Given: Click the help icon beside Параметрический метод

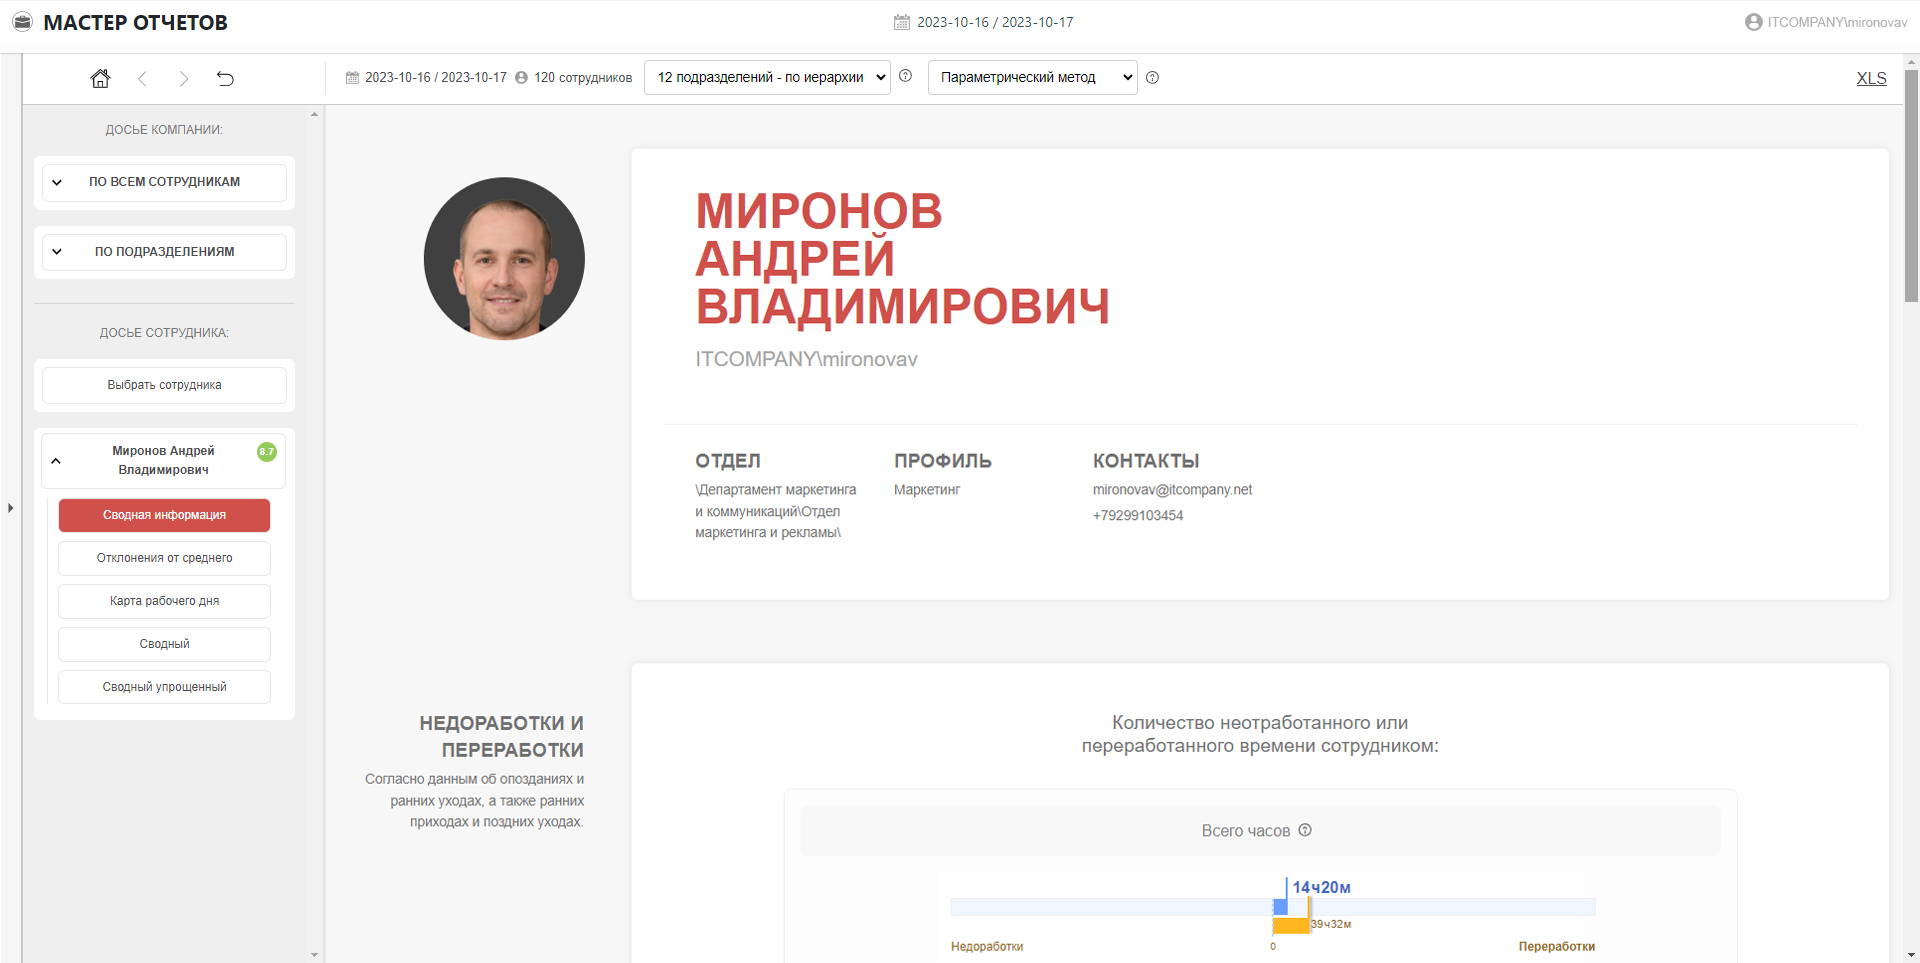Looking at the screenshot, I should 1152,78.
